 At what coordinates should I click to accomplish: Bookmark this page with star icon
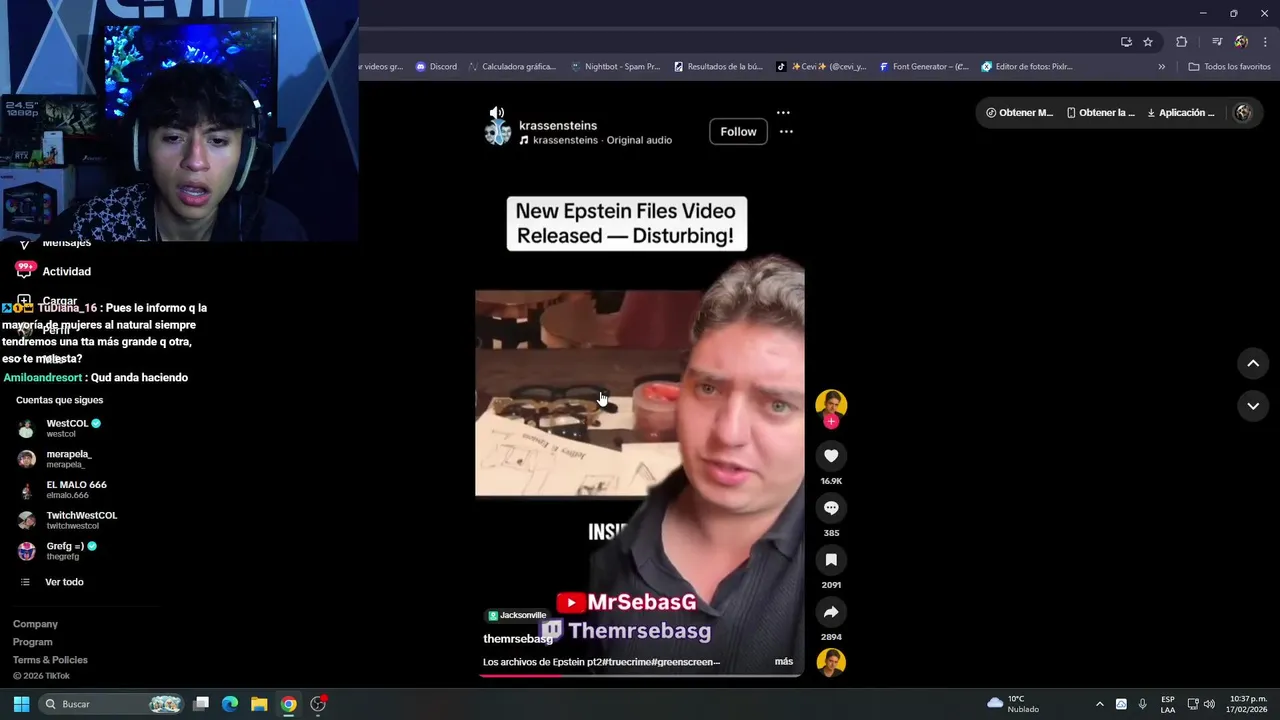pos(1148,42)
